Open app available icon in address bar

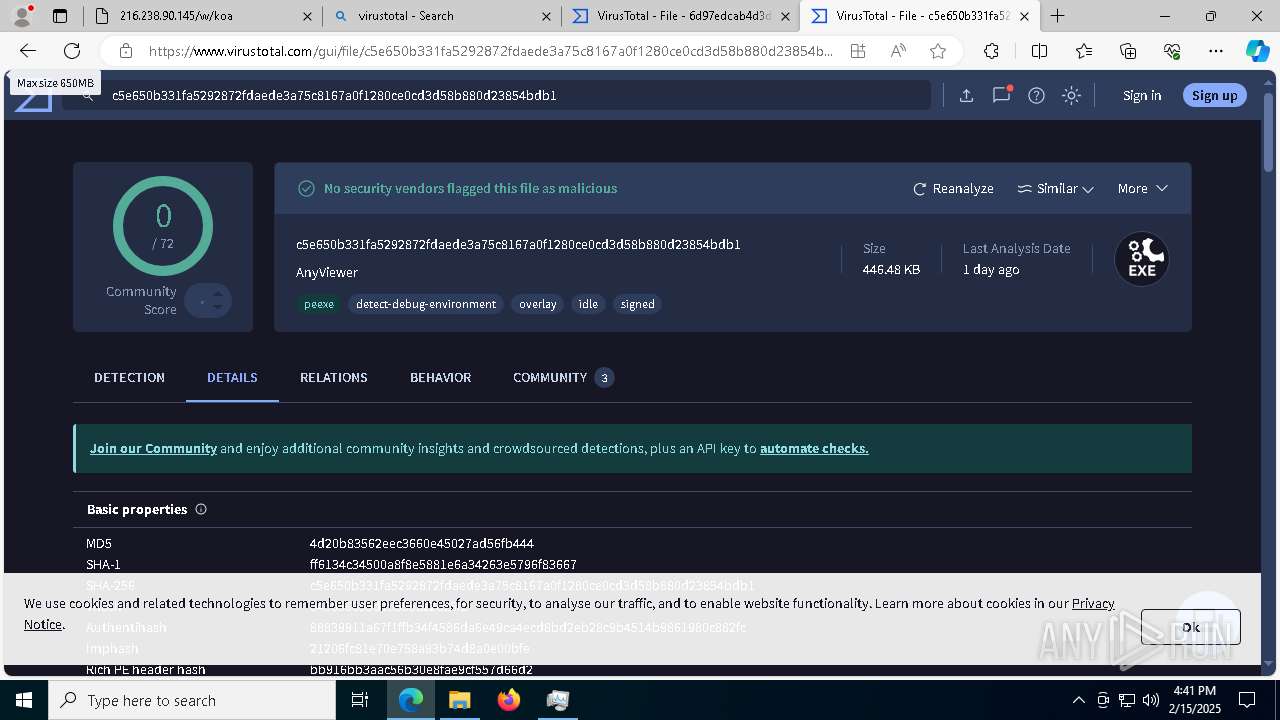coord(858,51)
